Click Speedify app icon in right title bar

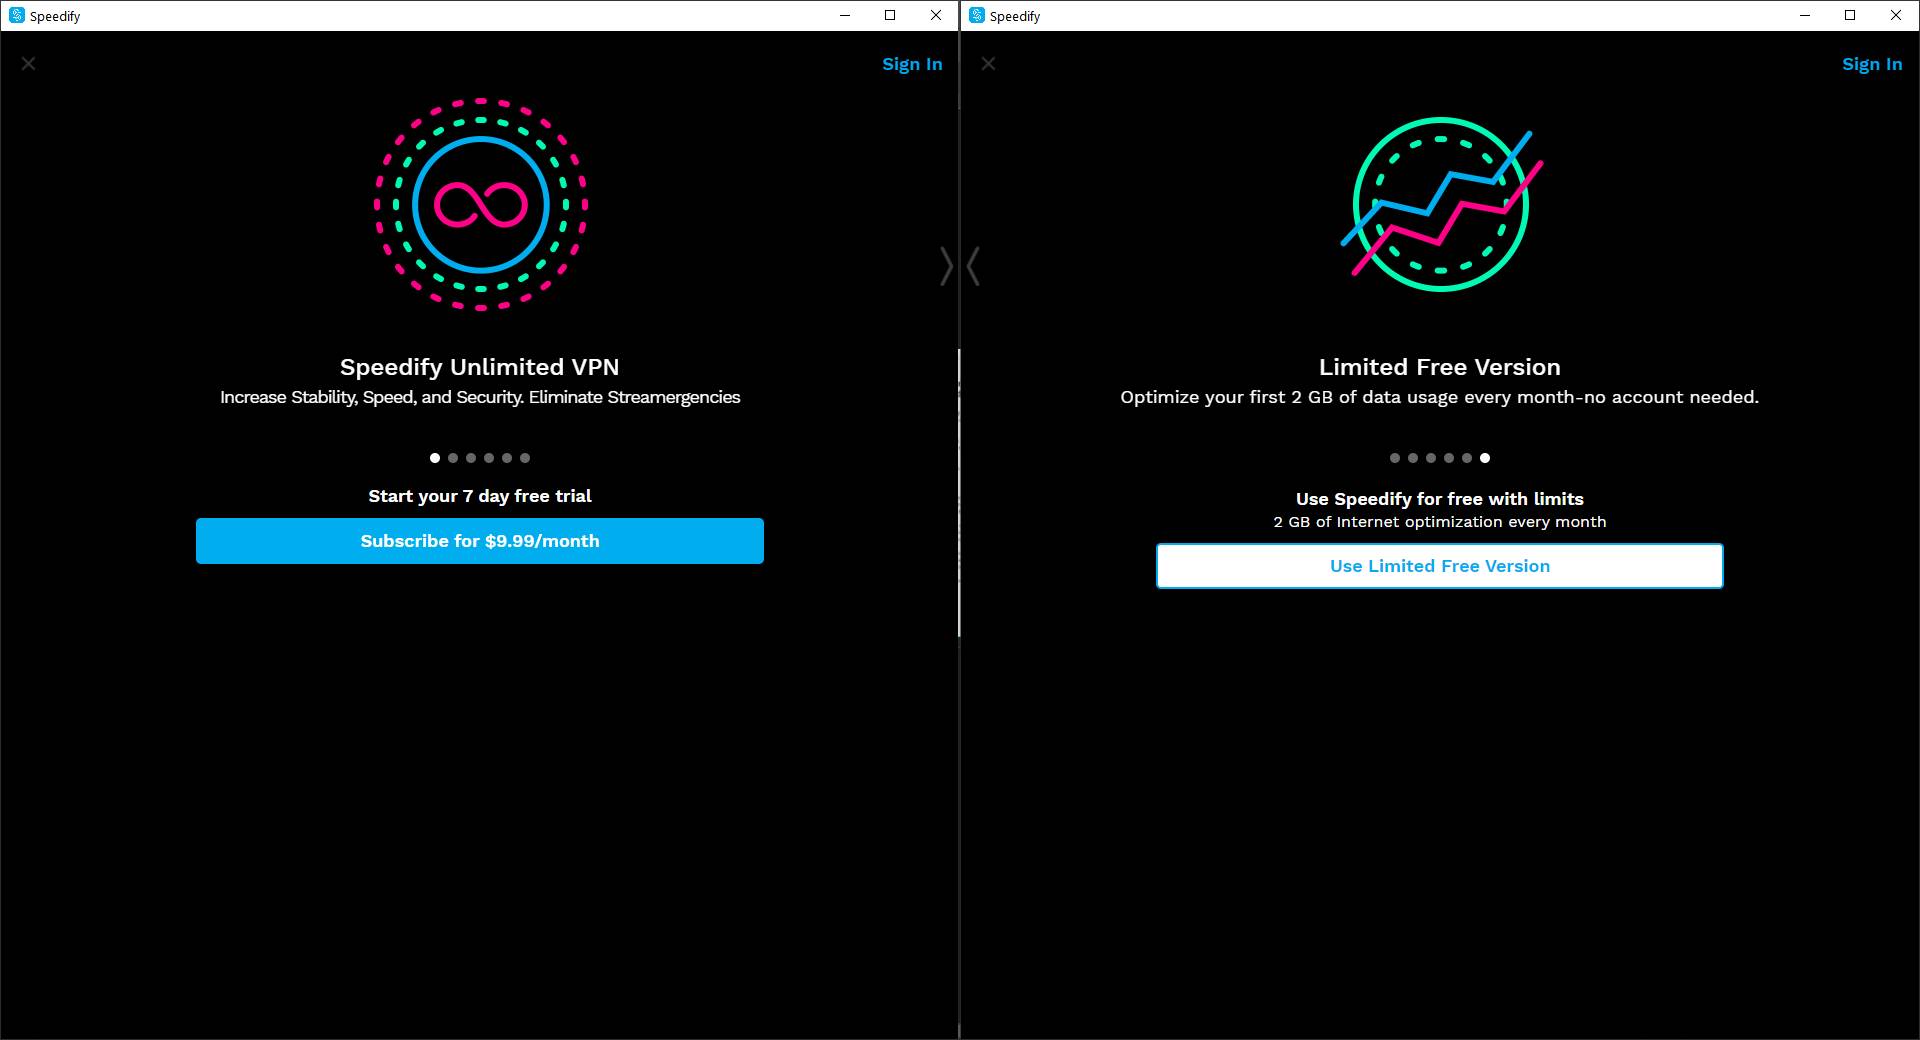click(977, 15)
